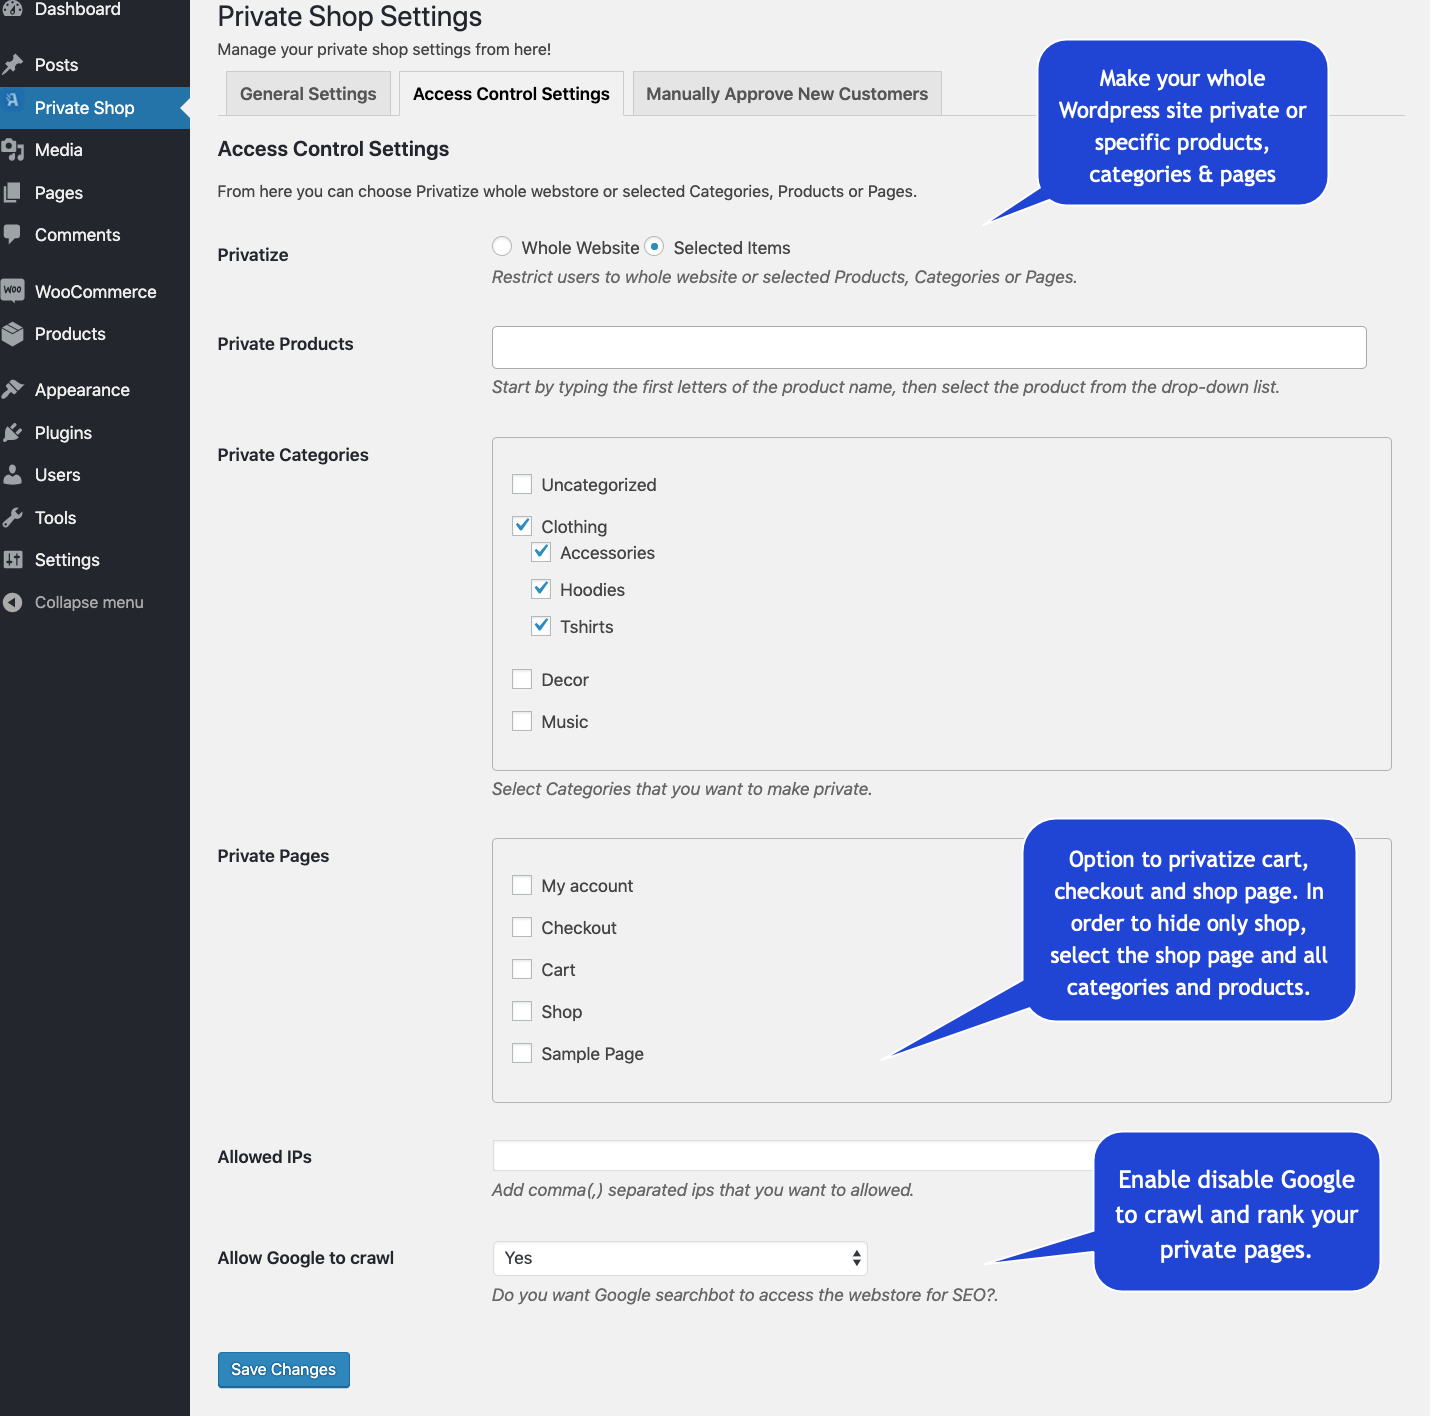Click the Comments speech bubble icon
This screenshot has width=1431, height=1416.
(15, 234)
